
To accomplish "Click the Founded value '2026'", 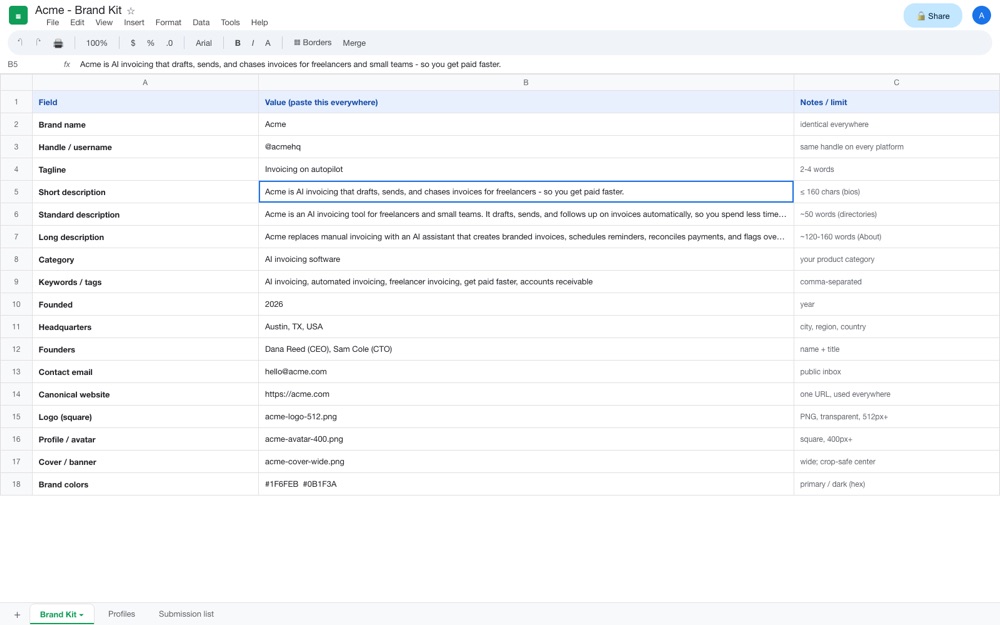I will tap(526, 304).
